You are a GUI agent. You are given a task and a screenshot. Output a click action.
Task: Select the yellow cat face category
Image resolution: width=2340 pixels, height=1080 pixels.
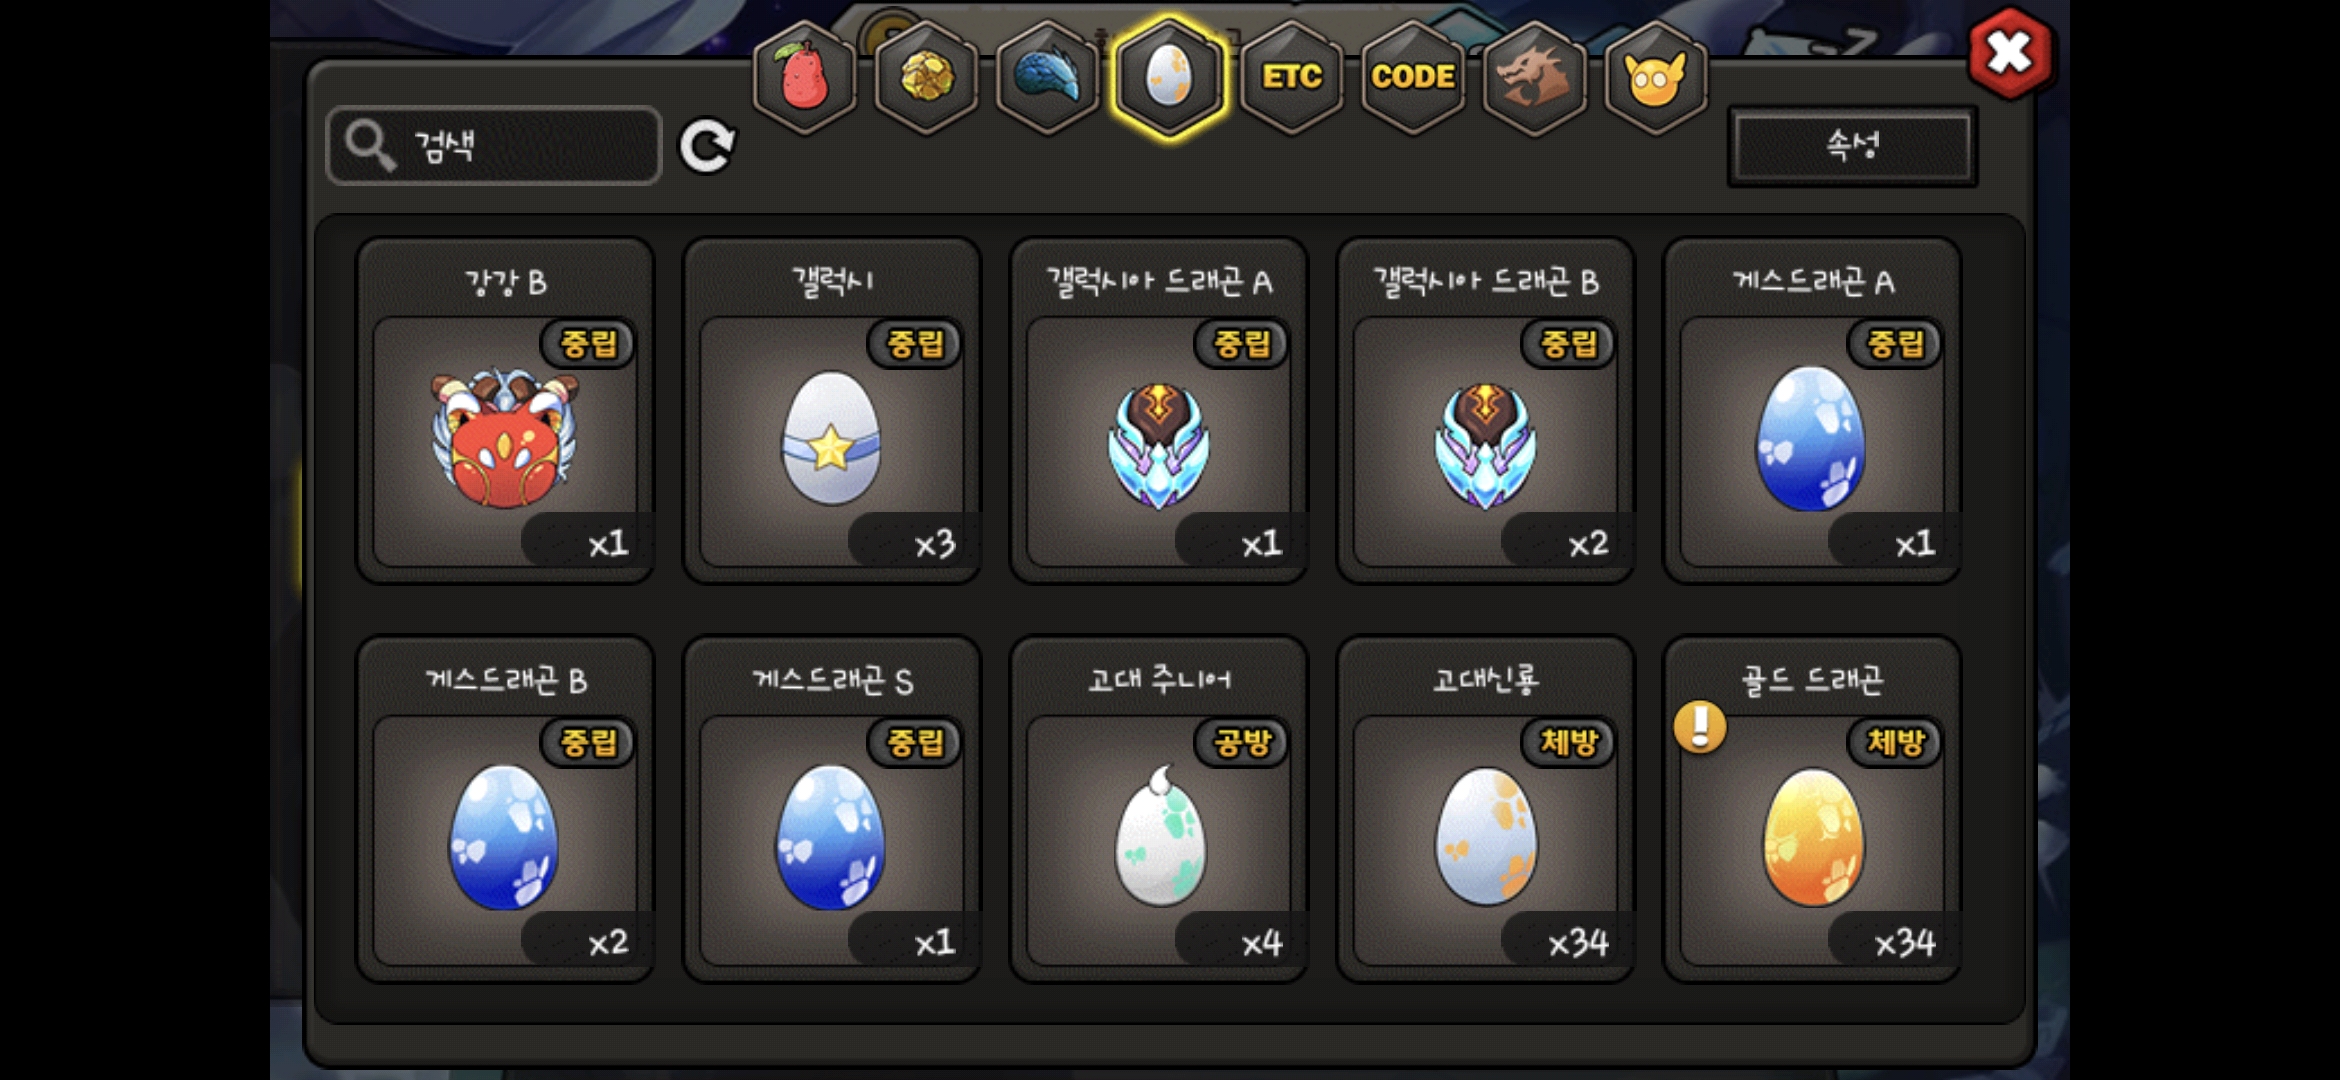pyautogui.click(x=1656, y=77)
